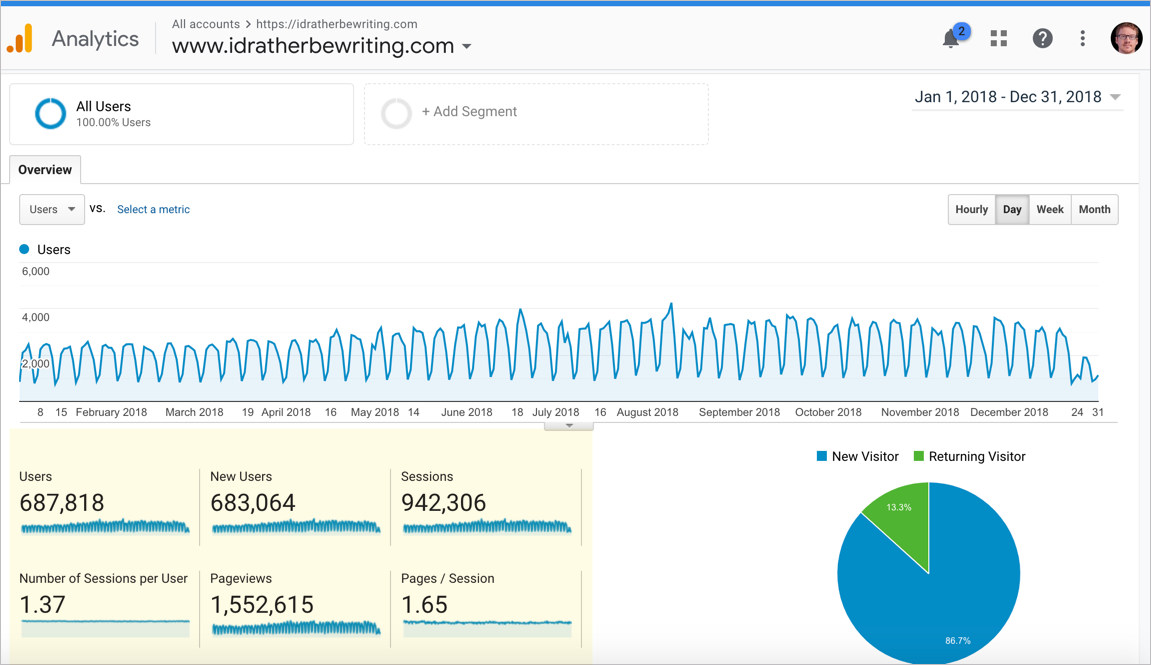Open the Help question mark icon

[1042, 38]
